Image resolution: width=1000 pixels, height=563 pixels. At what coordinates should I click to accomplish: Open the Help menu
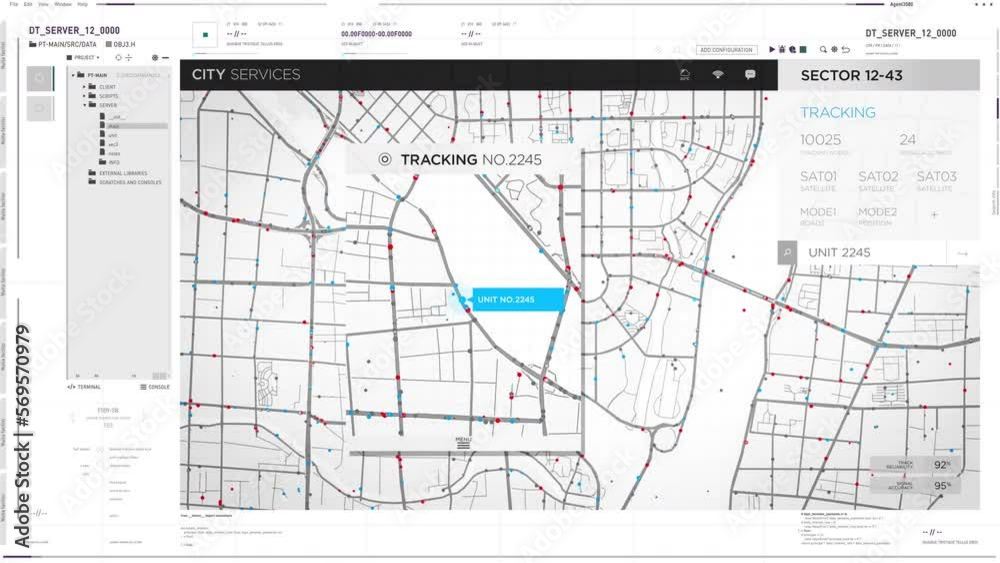(83, 4)
